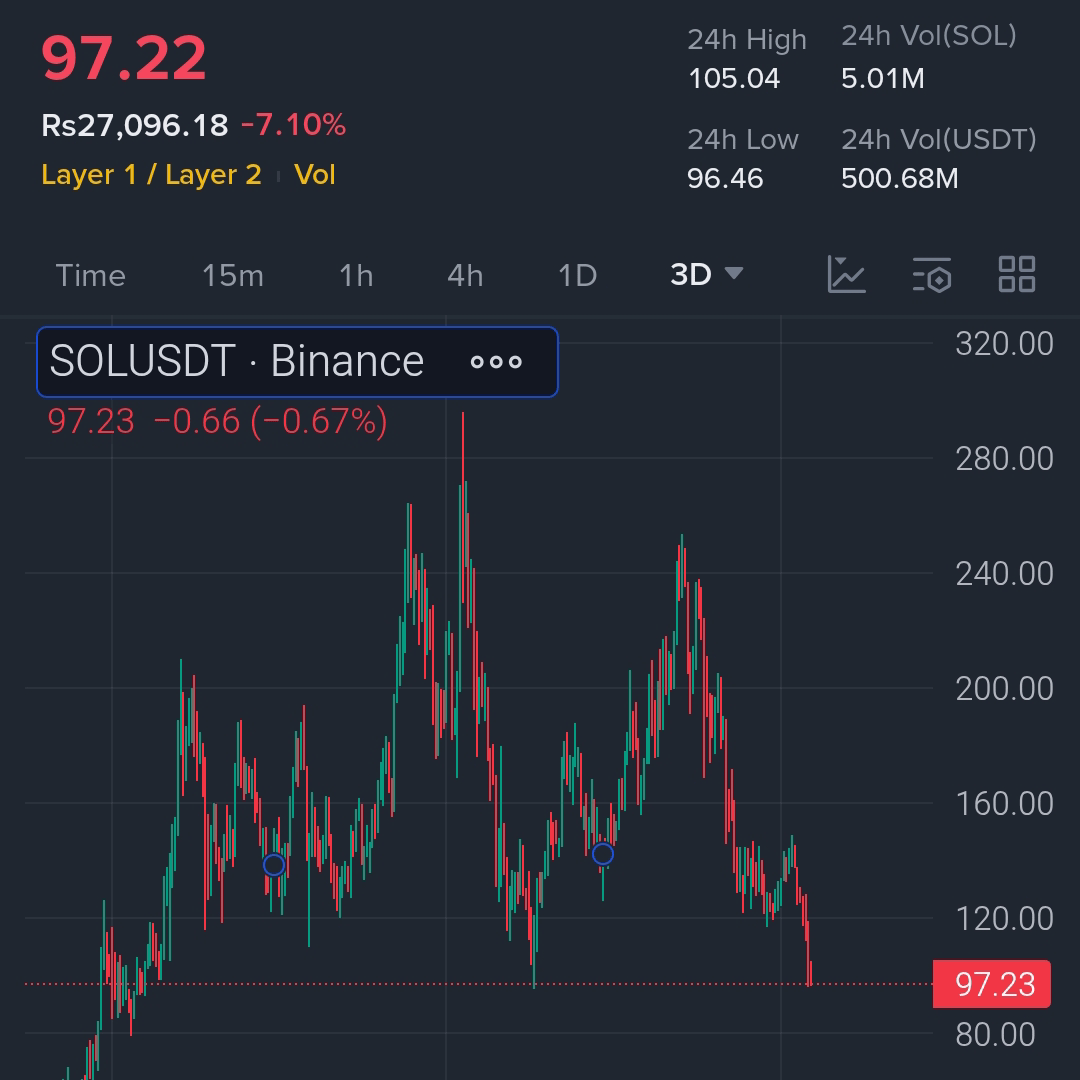1080x1080 pixels.
Task: Click the 97.23 −0.66 (−0.67%) chart legend
Action: pos(218,422)
